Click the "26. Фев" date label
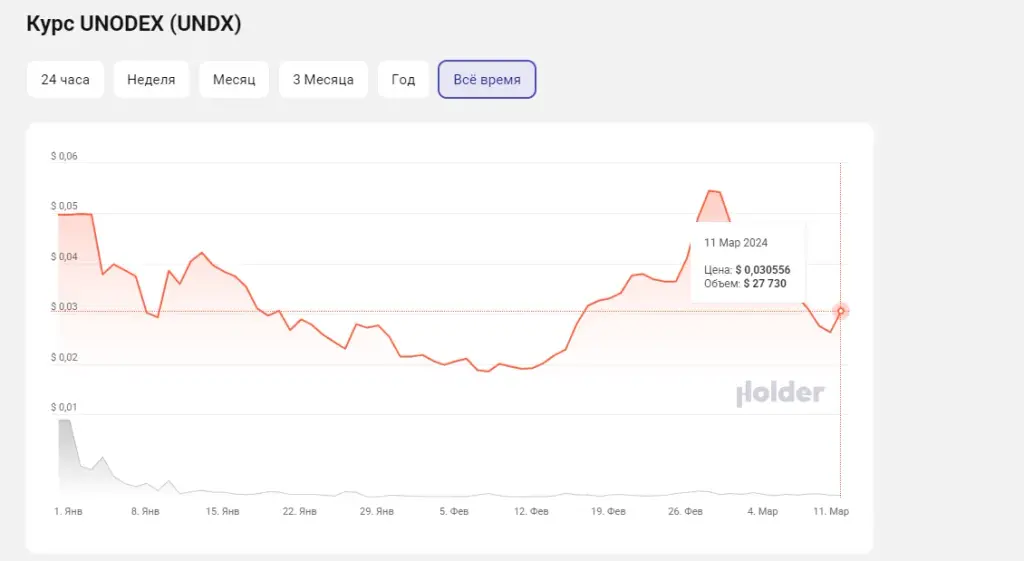Screen dimensions: 1024x561 point(685,511)
